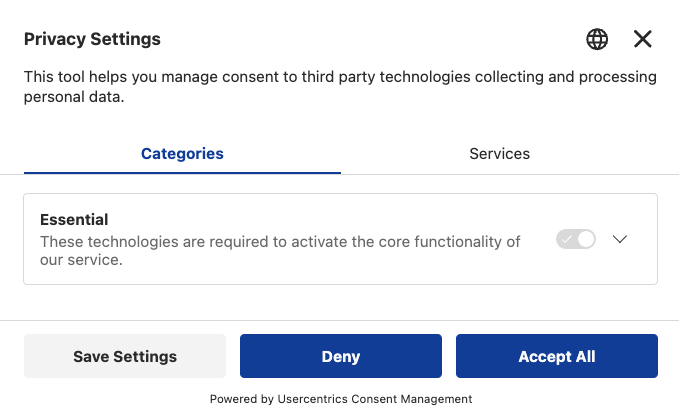This screenshot has height=410, width=679.
Task: Click the downward arrow beside Essential toggle
Action: click(620, 240)
